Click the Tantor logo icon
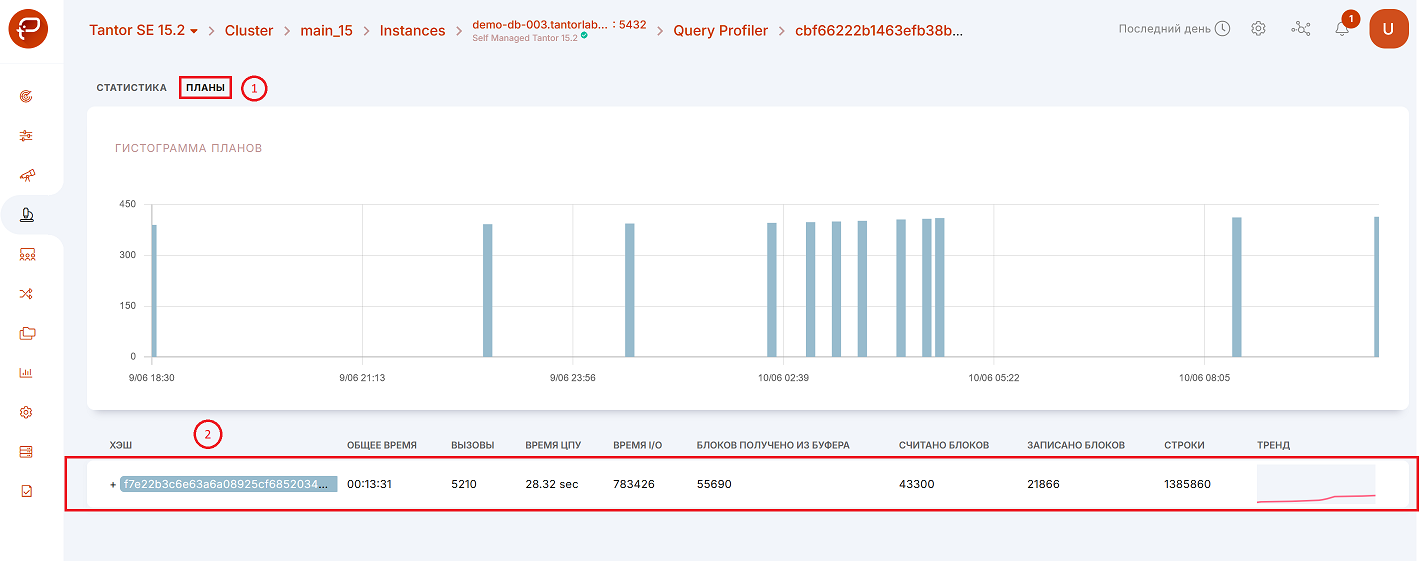The image size is (1424, 561). point(28,29)
